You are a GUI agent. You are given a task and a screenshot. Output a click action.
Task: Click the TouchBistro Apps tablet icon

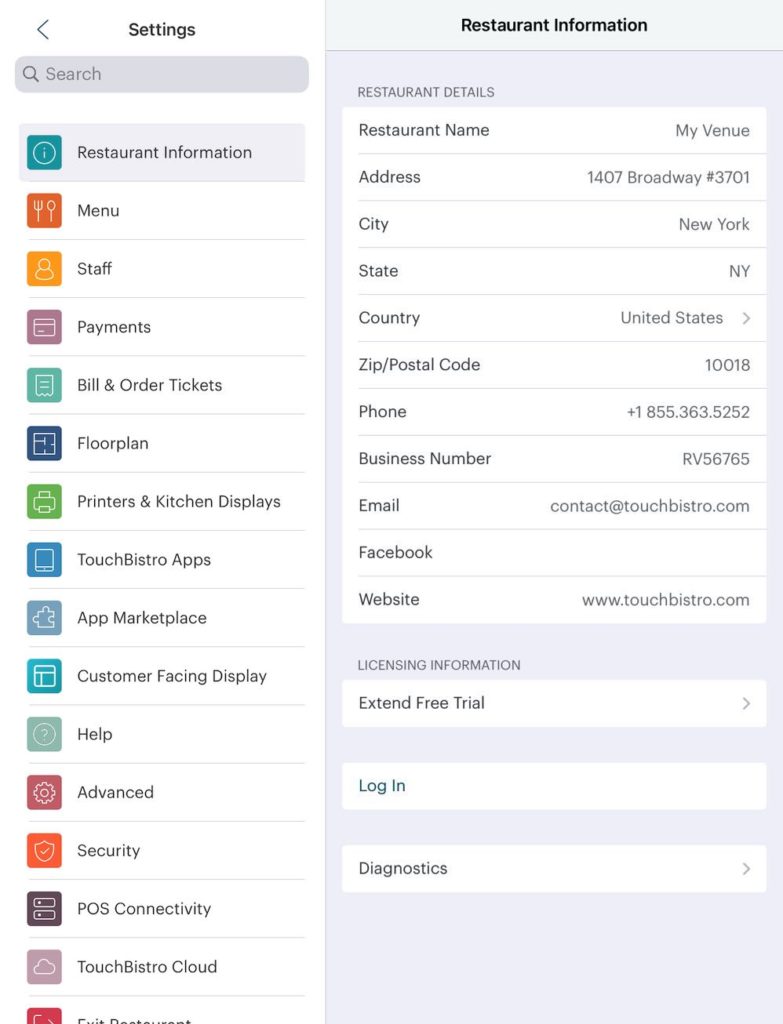click(x=44, y=560)
